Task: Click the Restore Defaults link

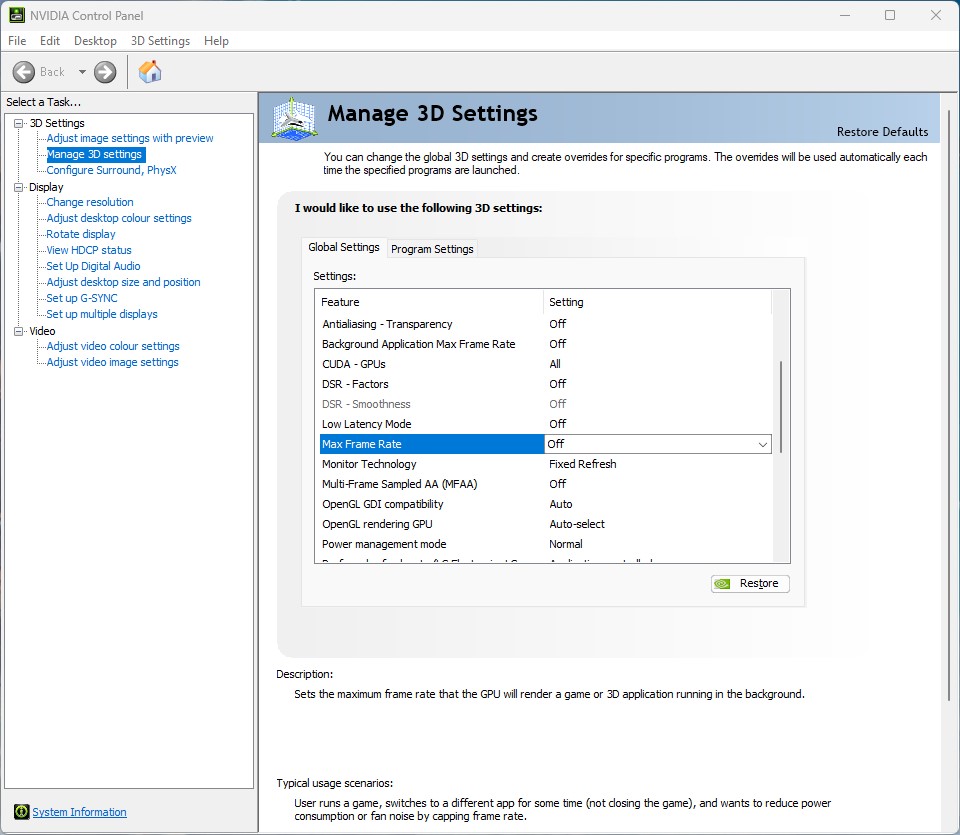Action: 882,132
